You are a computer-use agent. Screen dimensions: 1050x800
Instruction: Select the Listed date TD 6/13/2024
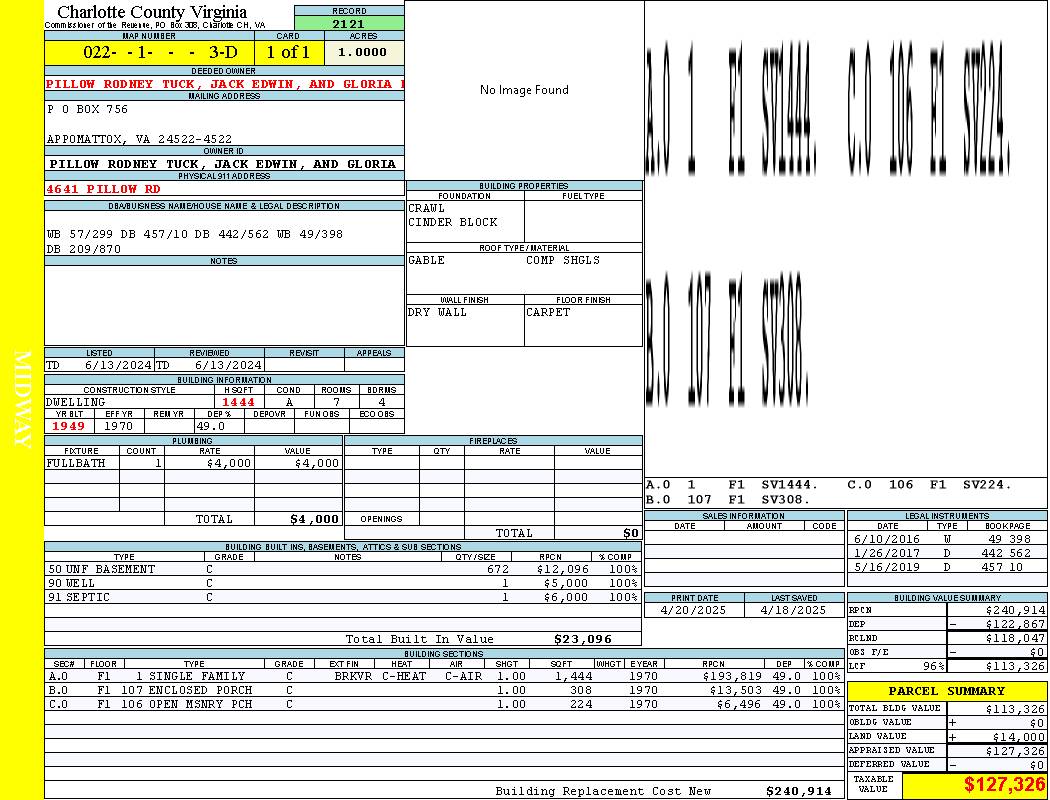pos(99,366)
